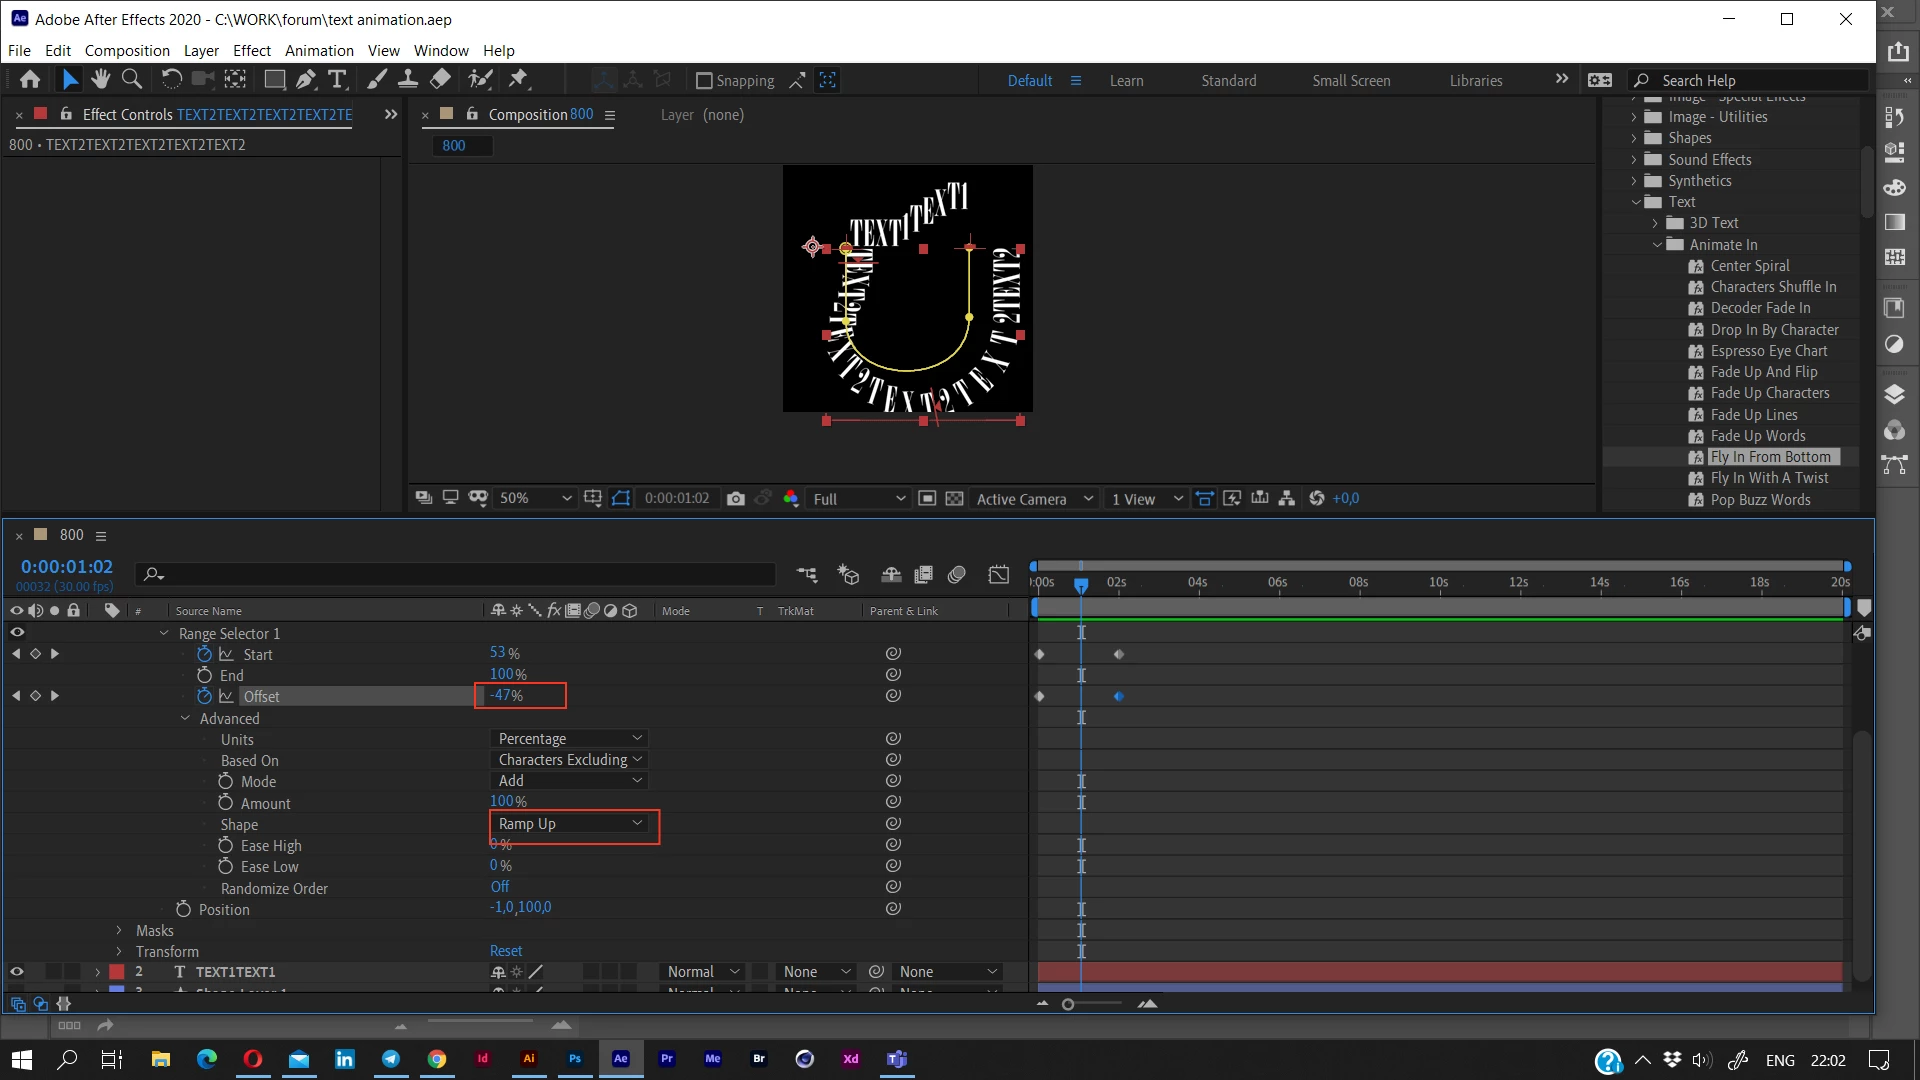1920x1080 pixels.
Task: Click the red label color of TEXT1TEXT1 layer
Action: coord(117,971)
